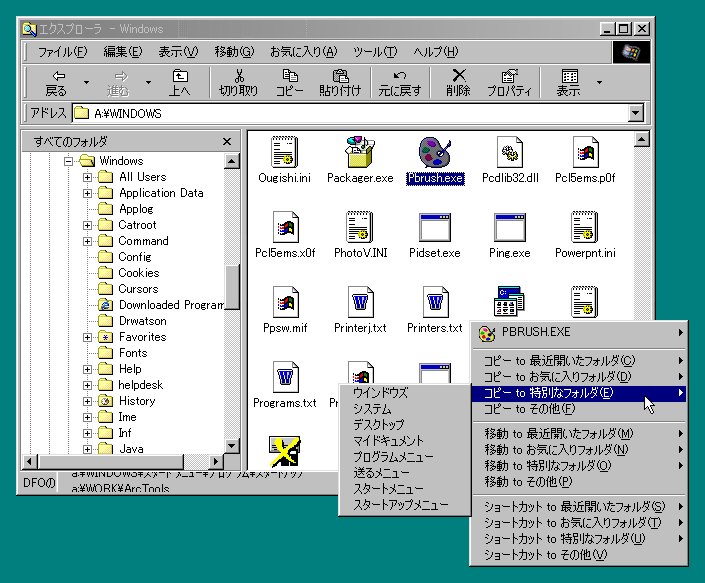Image resolution: width=705 pixels, height=583 pixels.
Task: Open the お気に入り(A) menu
Action: 303,52
